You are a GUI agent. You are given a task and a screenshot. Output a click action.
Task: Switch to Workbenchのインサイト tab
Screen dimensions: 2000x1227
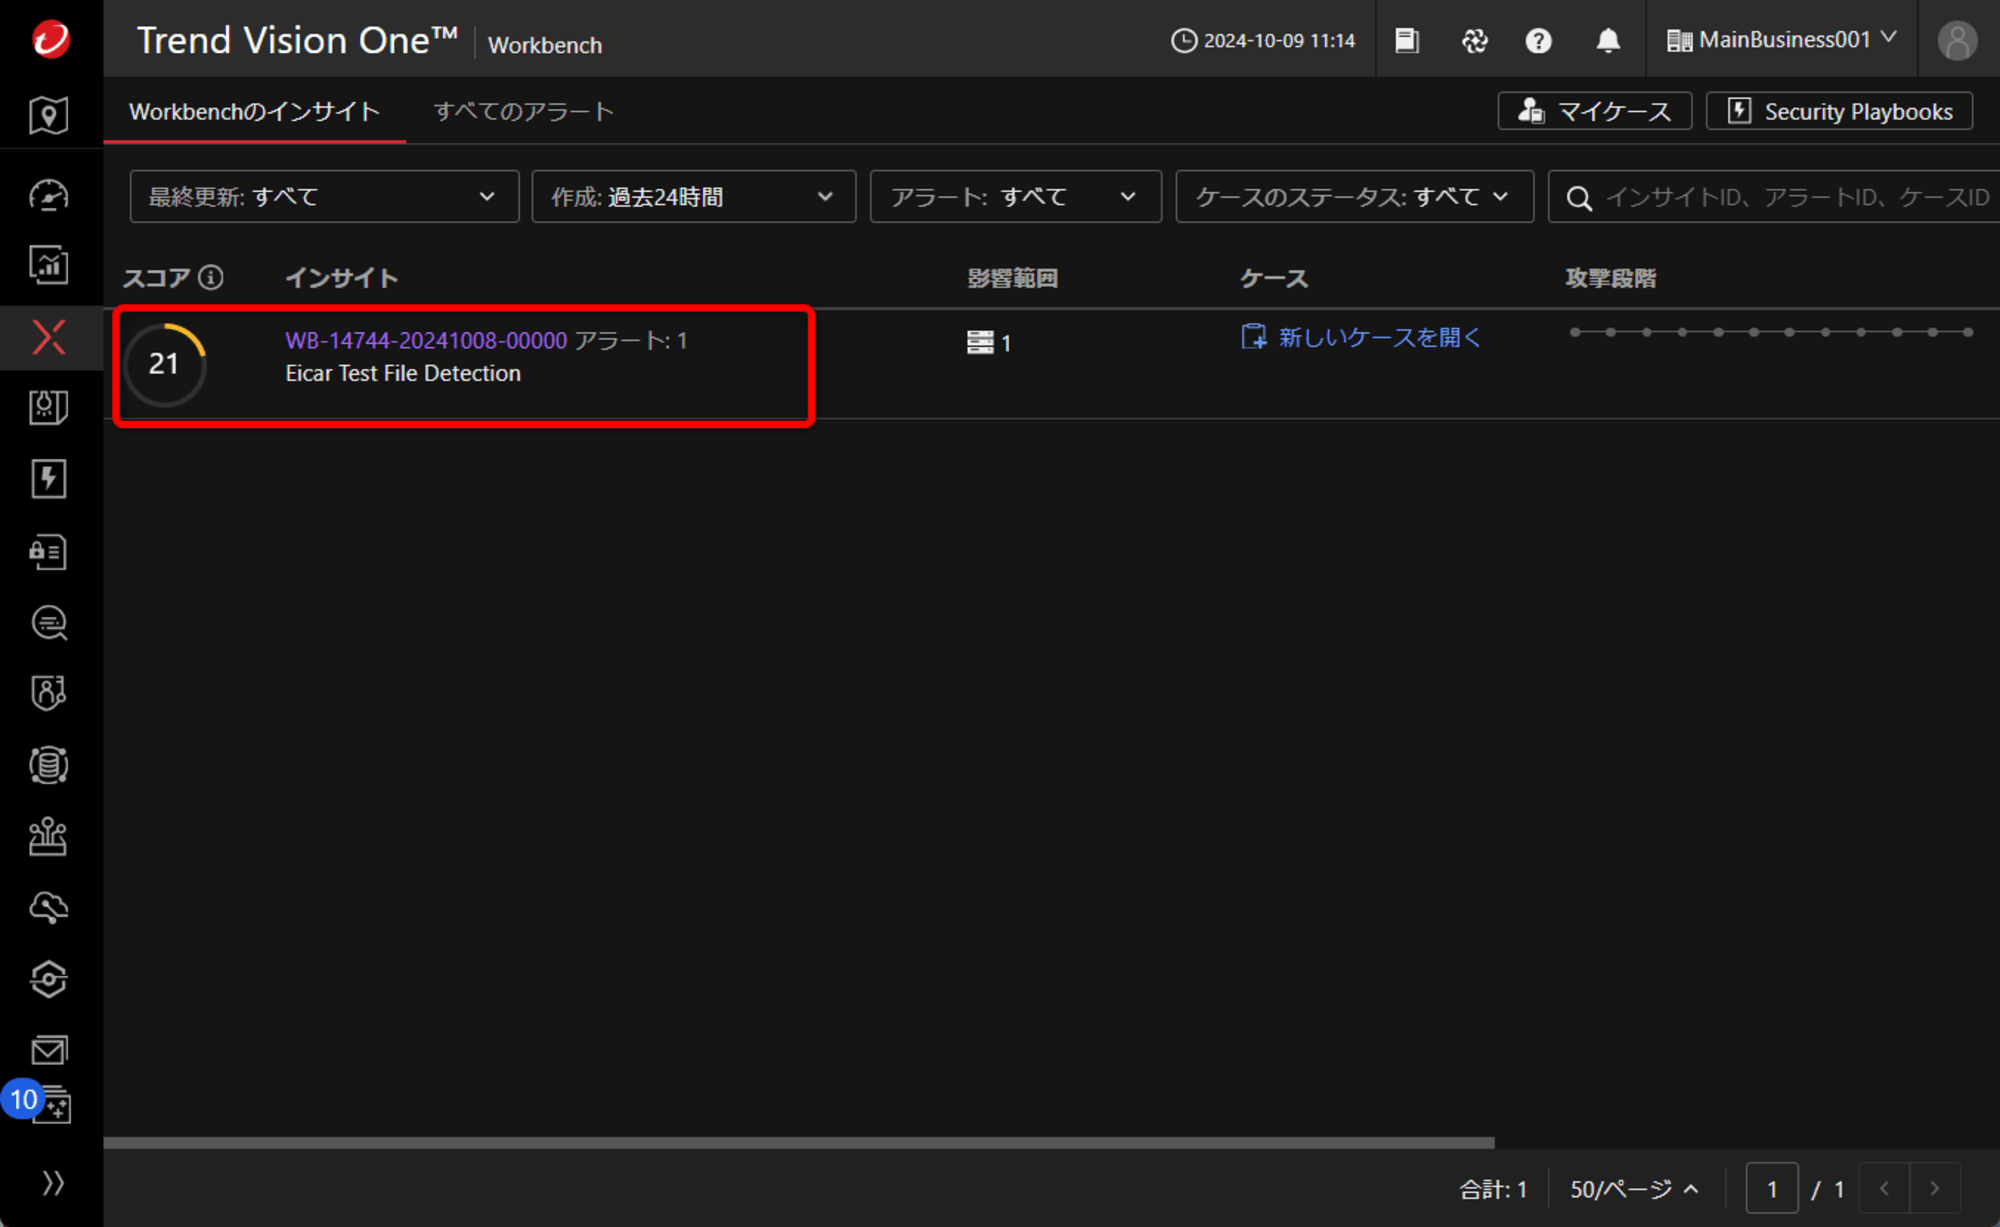[254, 111]
